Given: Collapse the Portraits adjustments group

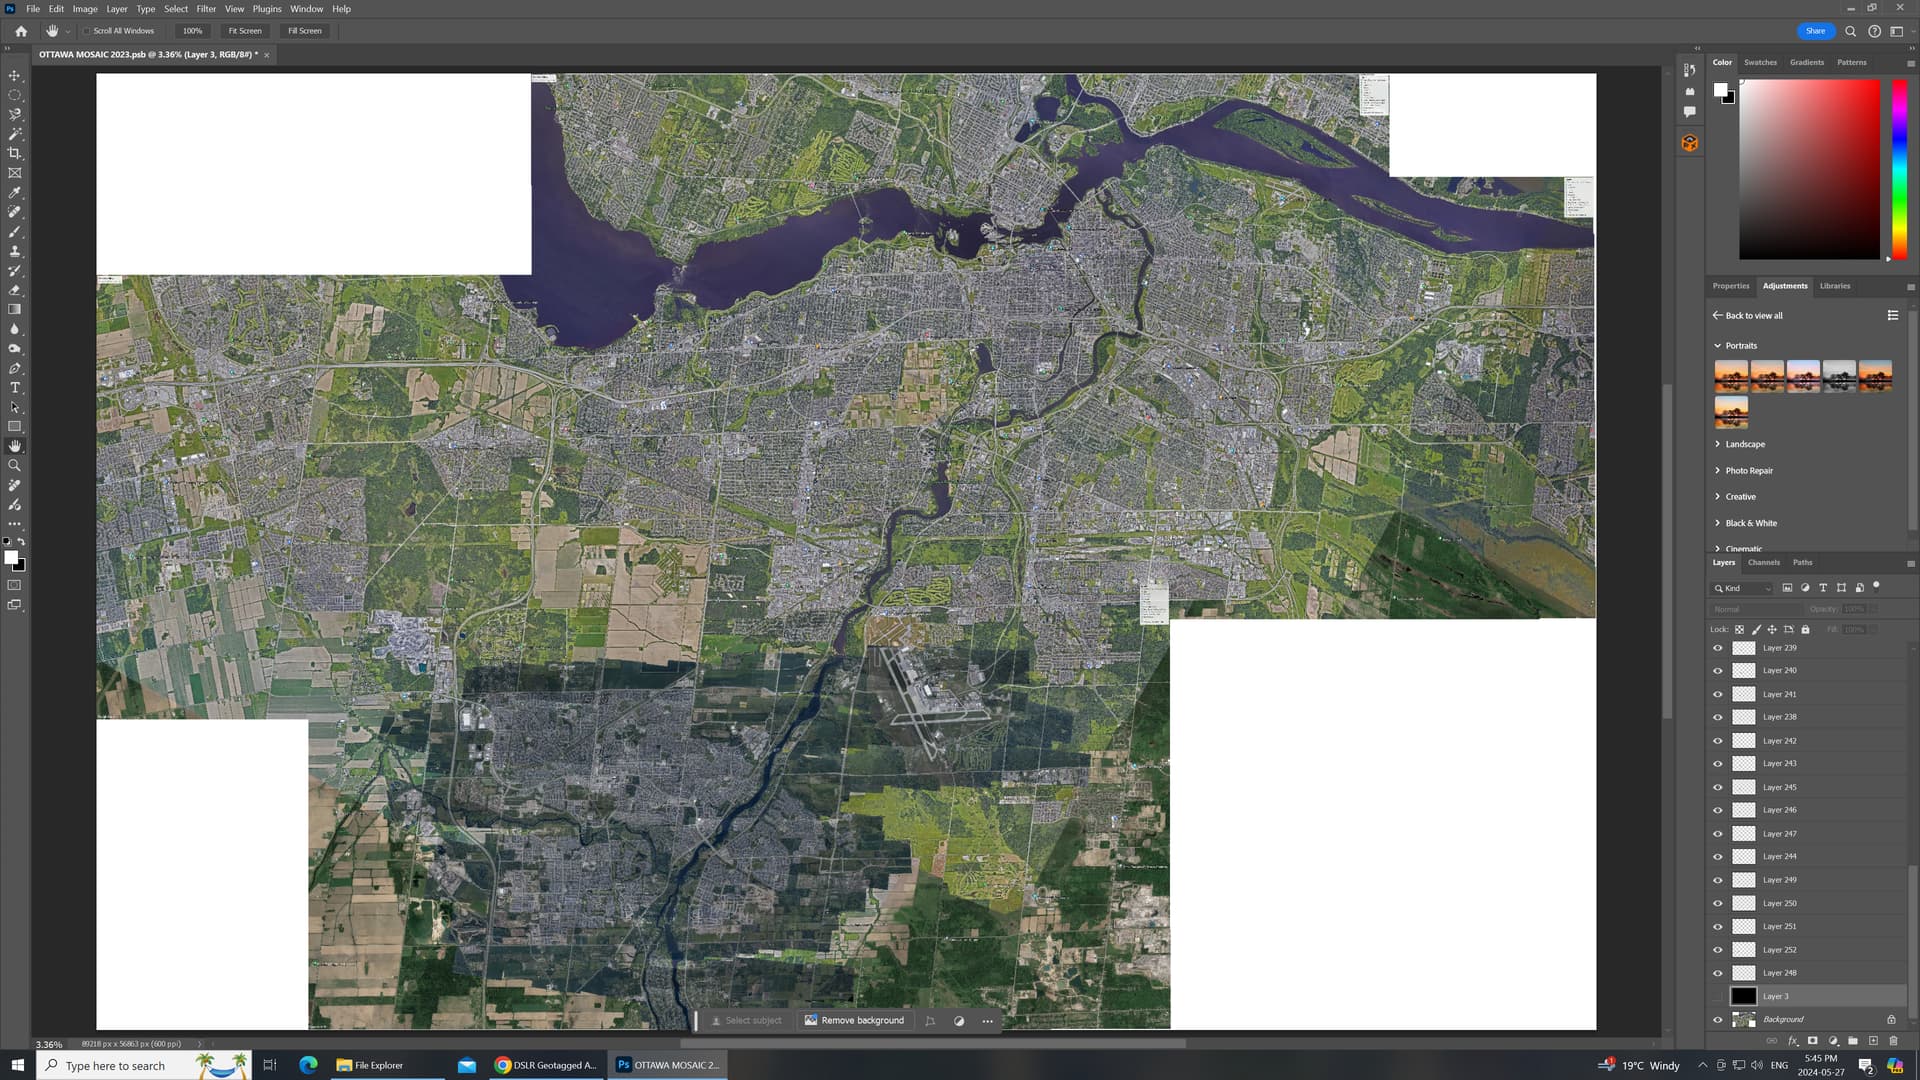Looking at the screenshot, I should tap(1718, 345).
